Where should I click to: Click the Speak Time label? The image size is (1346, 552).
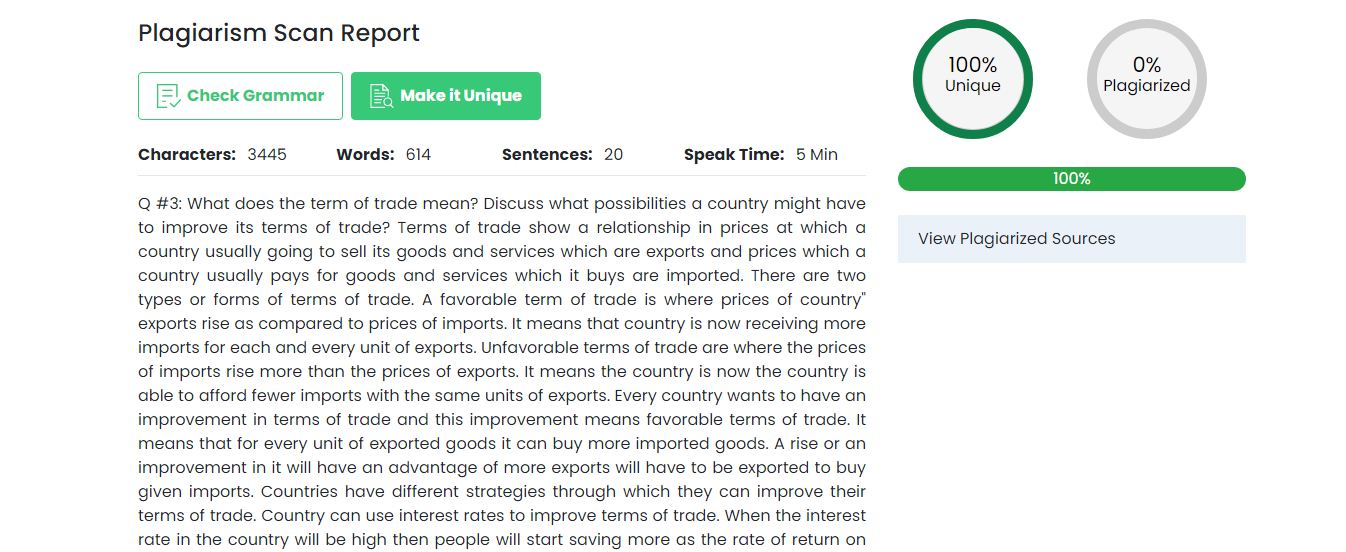click(x=734, y=155)
